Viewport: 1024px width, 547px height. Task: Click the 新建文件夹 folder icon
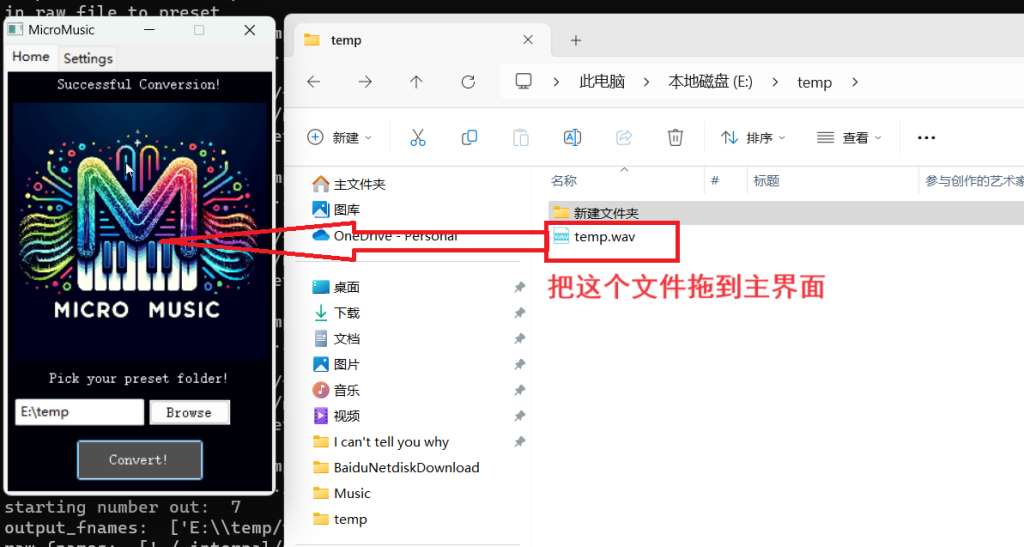[x=561, y=212]
